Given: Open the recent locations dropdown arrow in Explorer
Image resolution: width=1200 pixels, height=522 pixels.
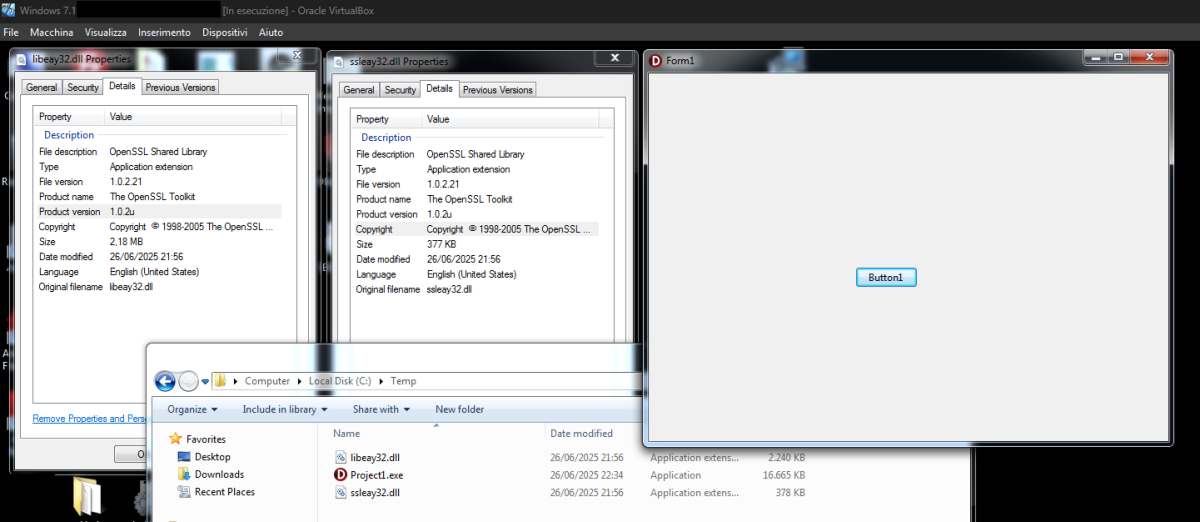Looking at the screenshot, I should tap(205, 381).
